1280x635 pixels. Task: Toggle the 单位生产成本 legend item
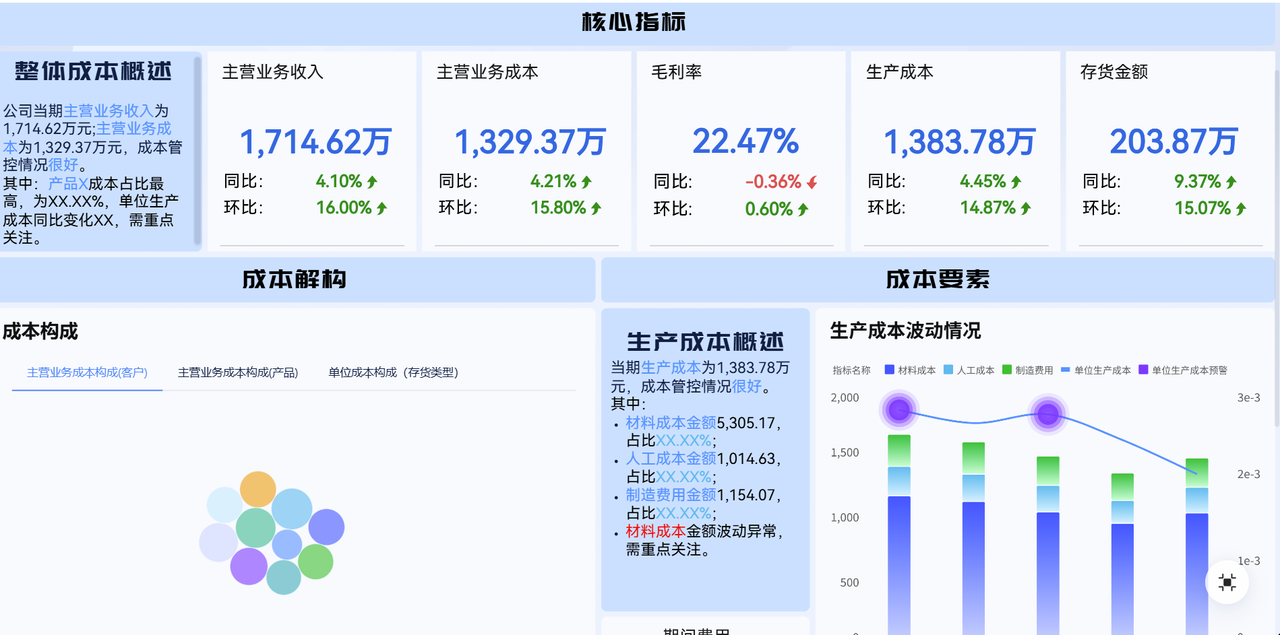point(1095,370)
